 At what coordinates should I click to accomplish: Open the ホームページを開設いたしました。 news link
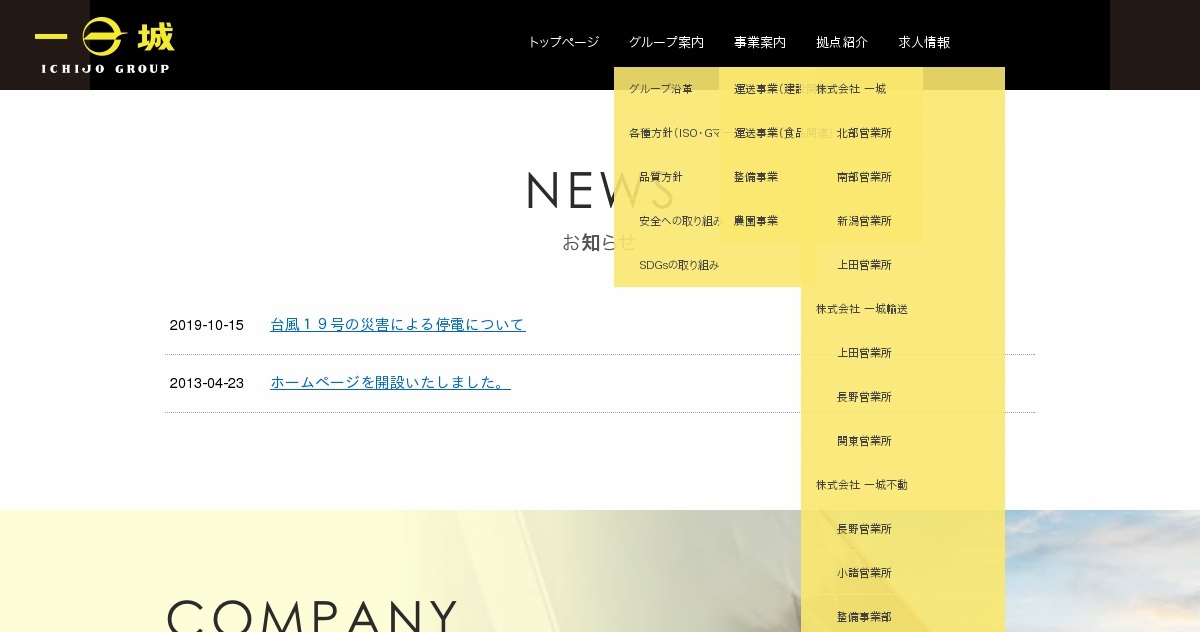pyautogui.click(x=390, y=383)
